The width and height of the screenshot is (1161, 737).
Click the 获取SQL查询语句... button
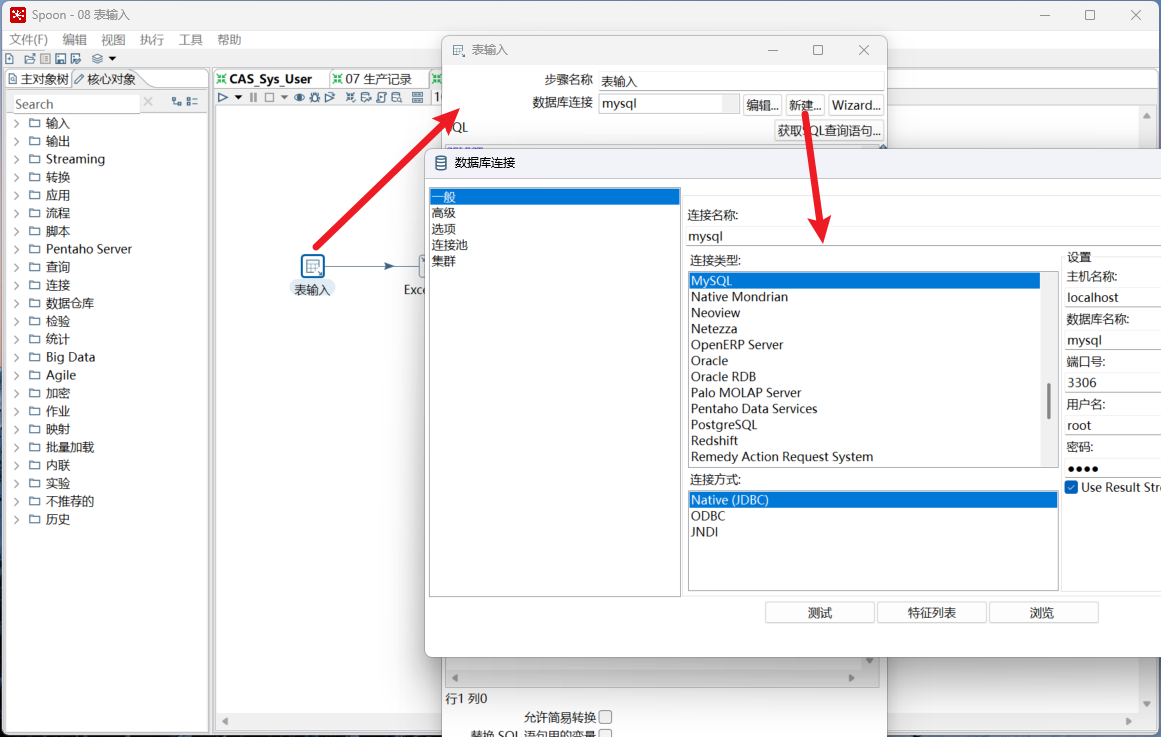829,130
